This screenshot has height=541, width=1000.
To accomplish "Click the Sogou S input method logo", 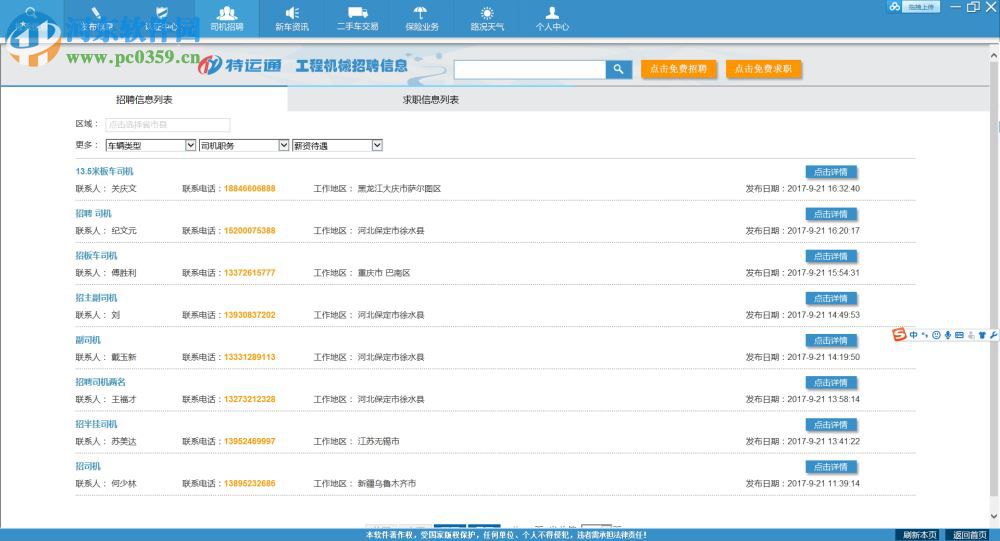I will [899, 334].
